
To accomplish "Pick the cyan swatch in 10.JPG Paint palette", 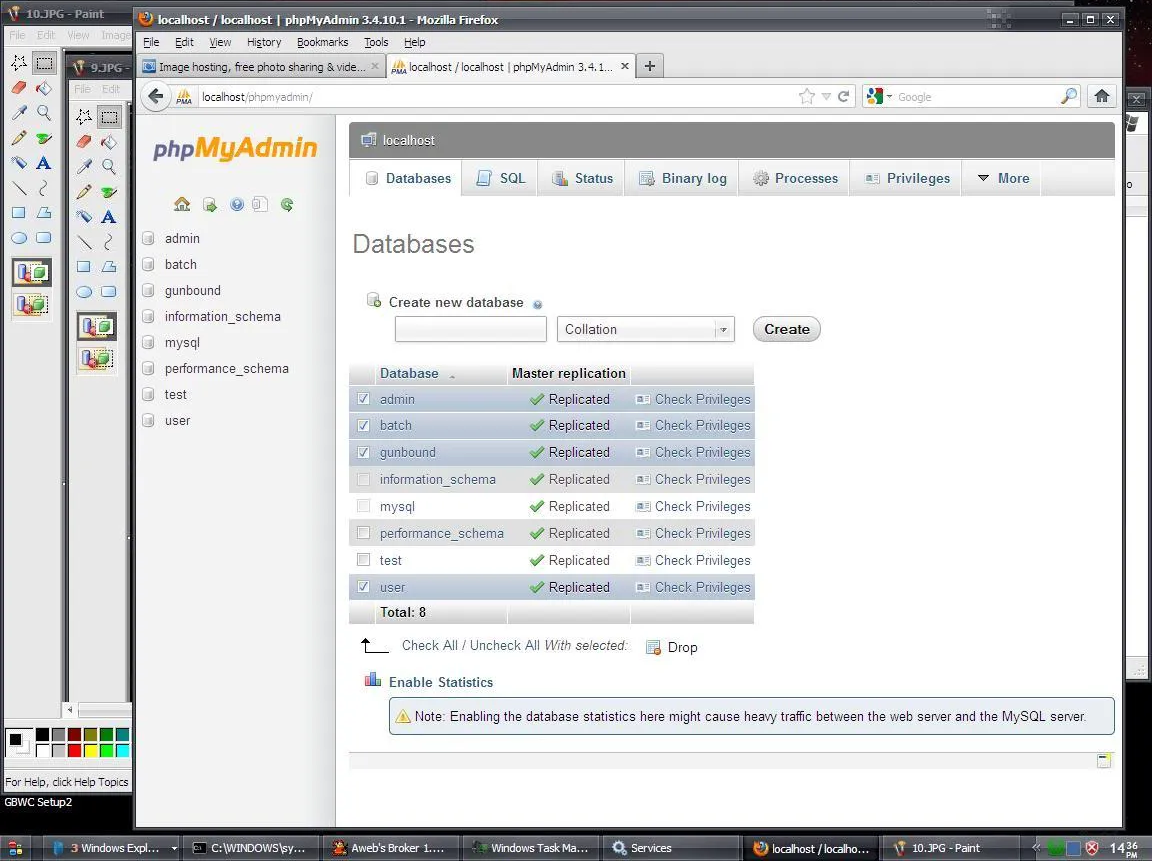I will pyautogui.click(x=123, y=750).
